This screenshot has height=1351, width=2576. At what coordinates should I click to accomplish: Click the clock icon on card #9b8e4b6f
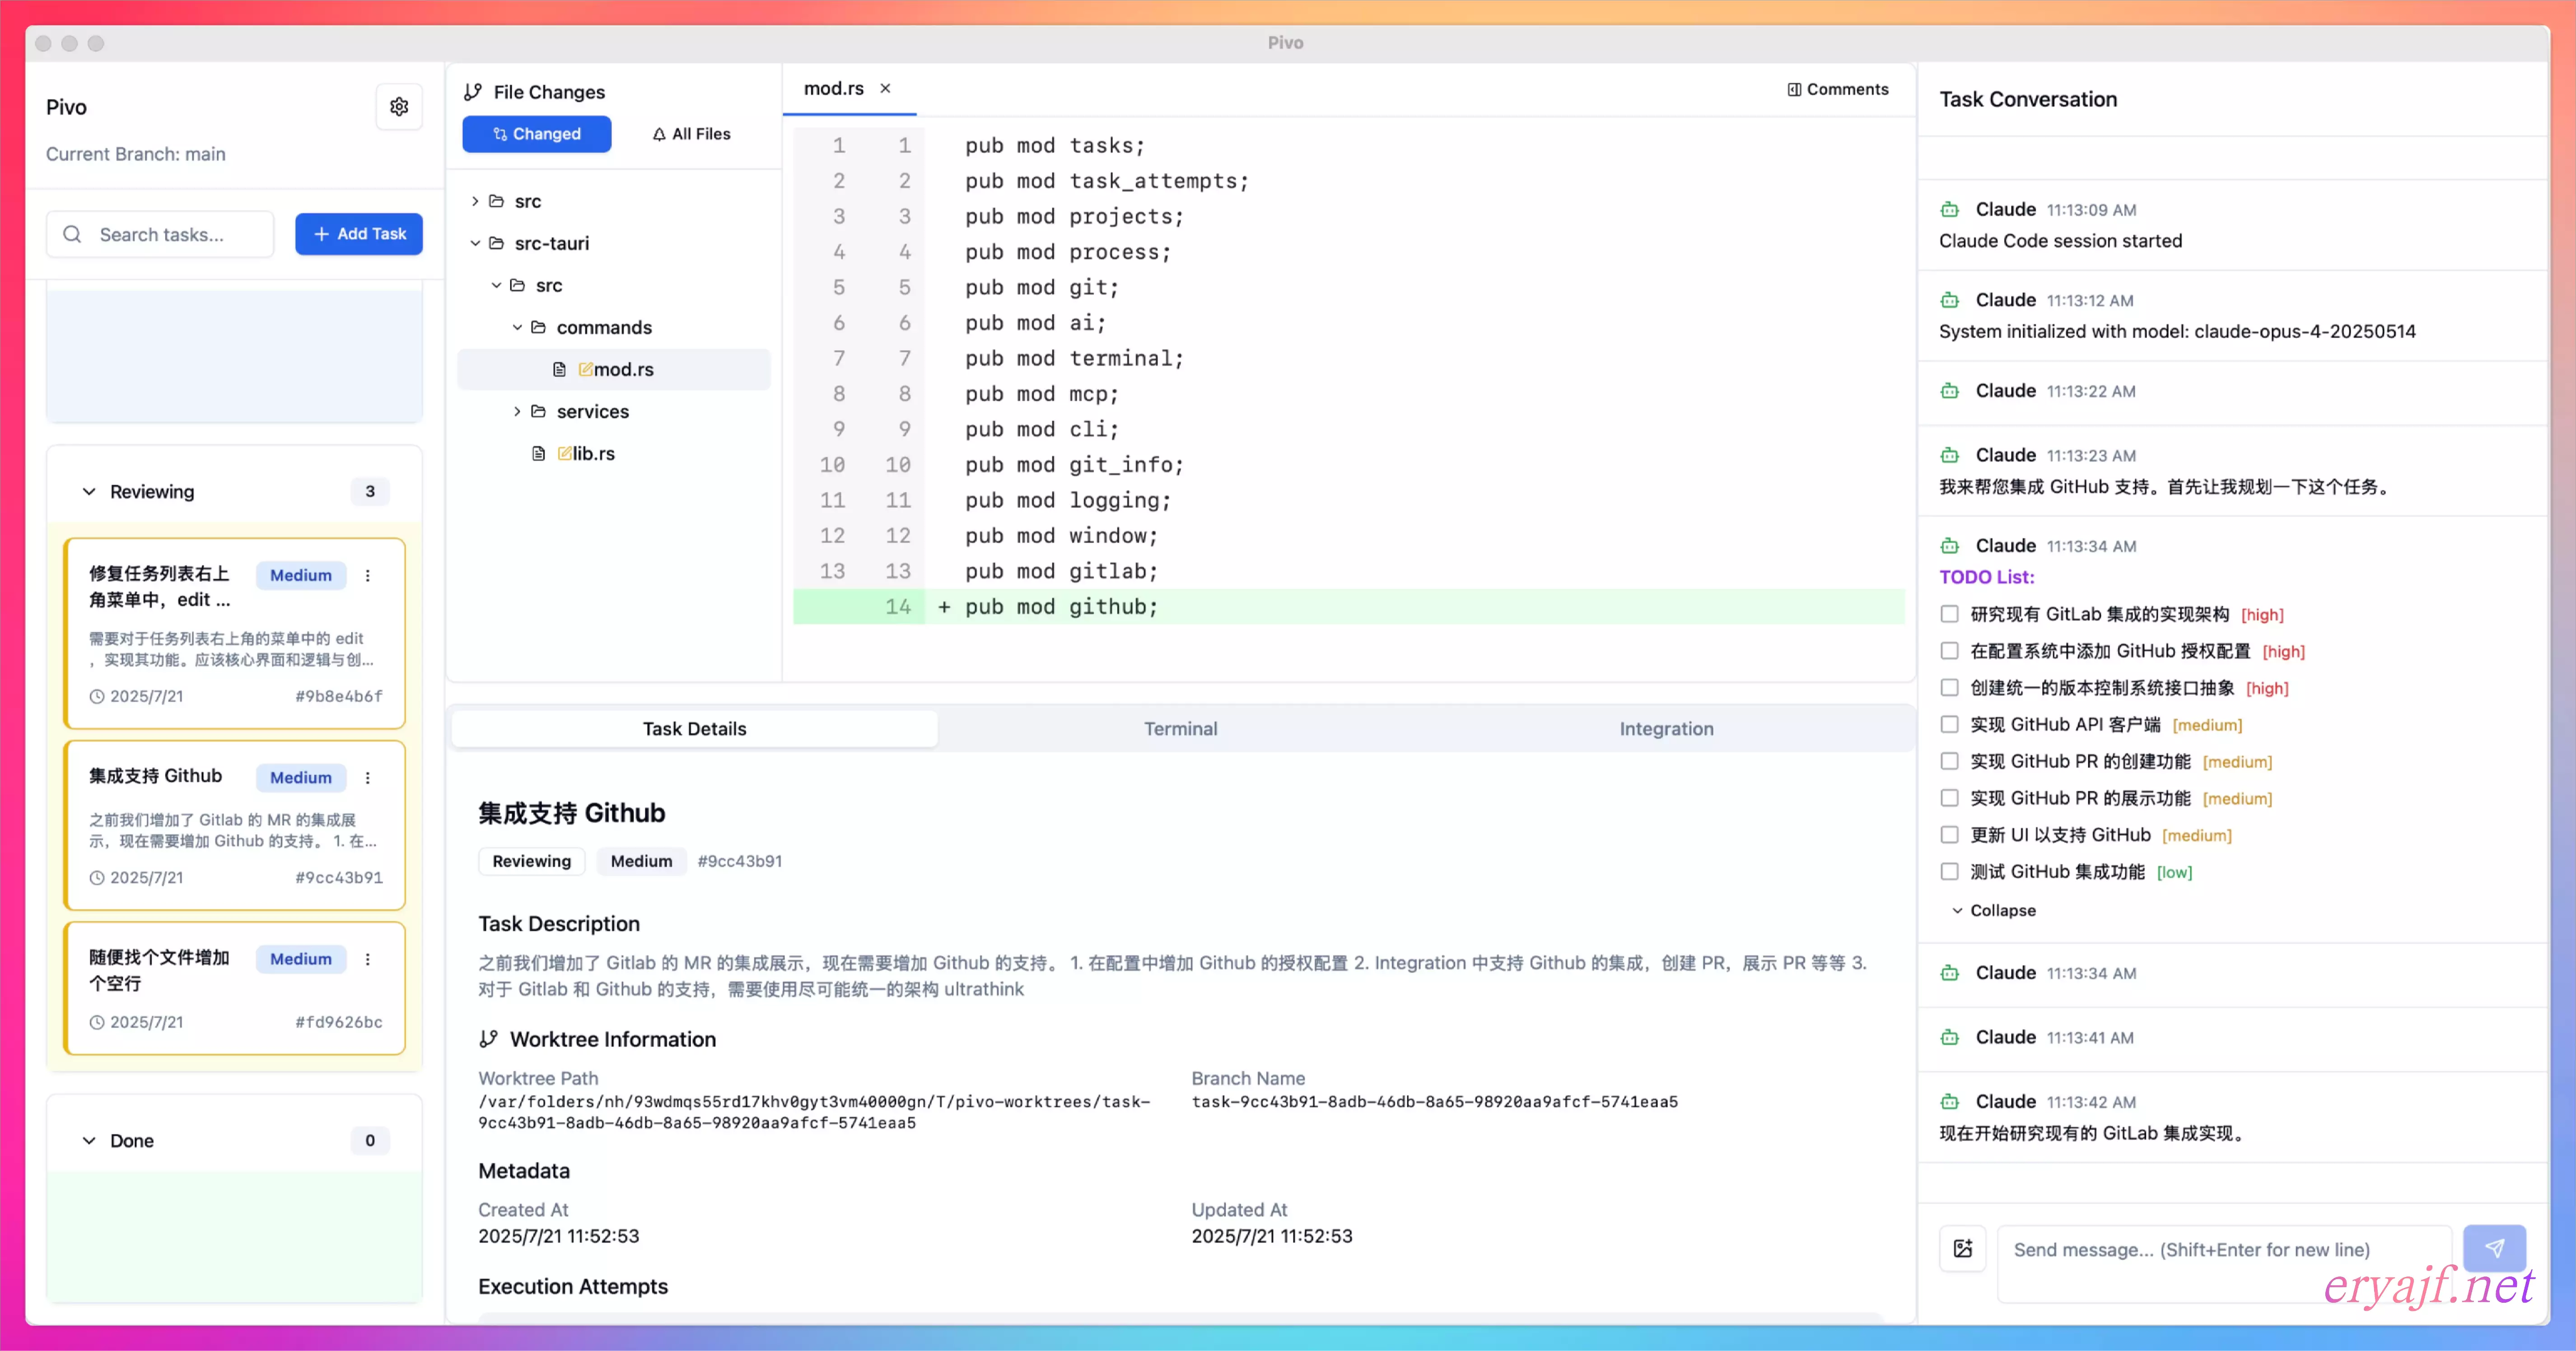[x=97, y=697]
